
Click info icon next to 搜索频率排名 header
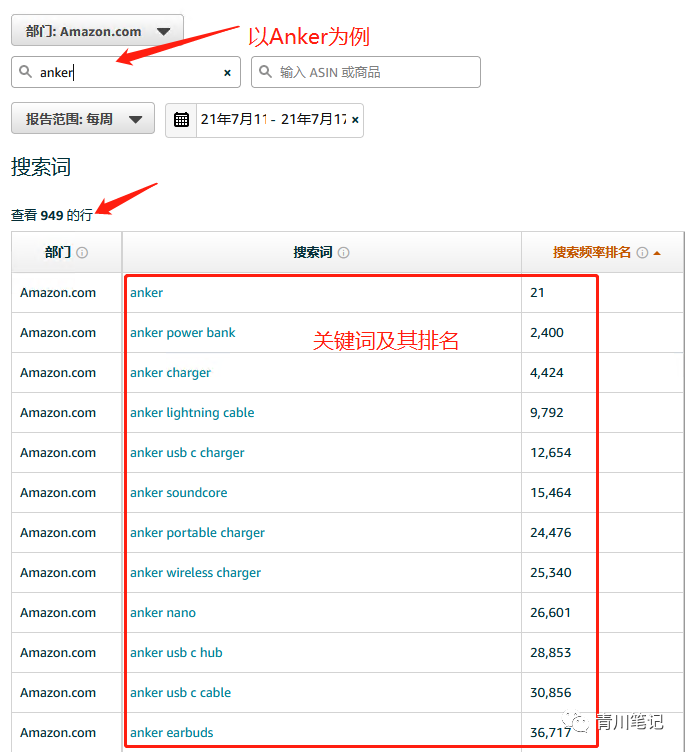642,253
